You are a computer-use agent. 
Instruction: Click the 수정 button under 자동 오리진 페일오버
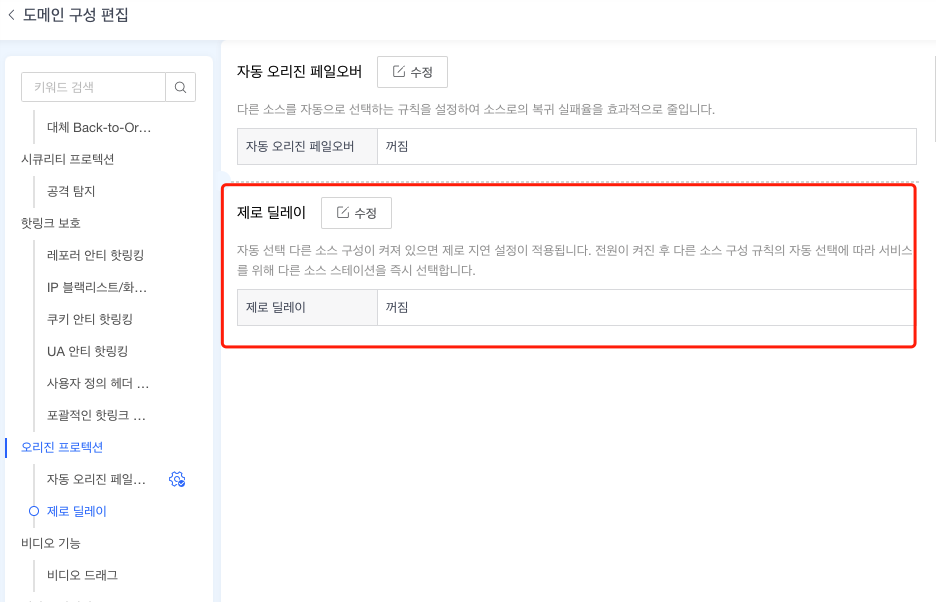411,71
